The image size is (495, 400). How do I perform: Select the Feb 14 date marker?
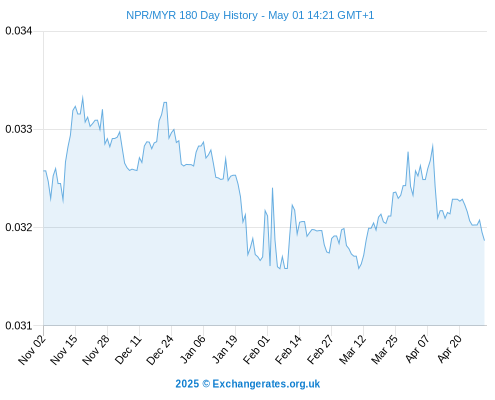pos(288,350)
